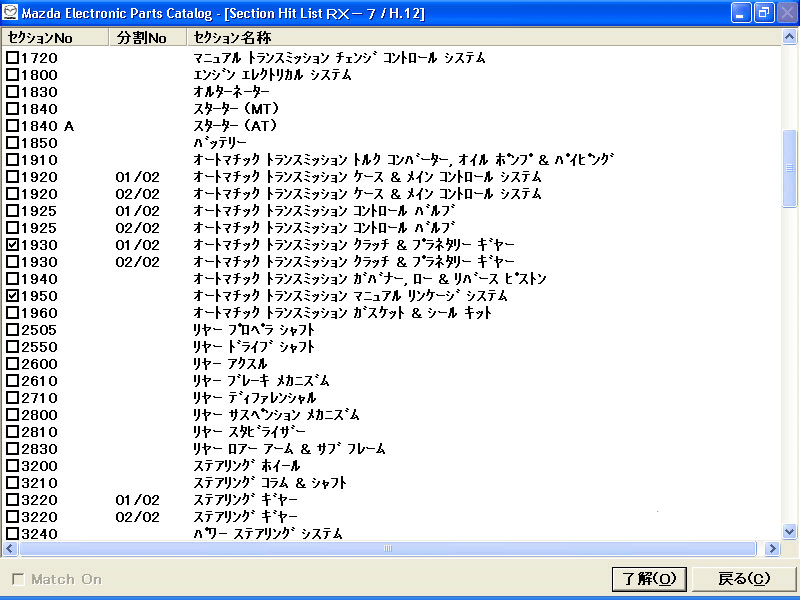Click the vertical scrollbar up arrow
The width and height of the screenshot is (800, 600).
[x=789, y=37]
